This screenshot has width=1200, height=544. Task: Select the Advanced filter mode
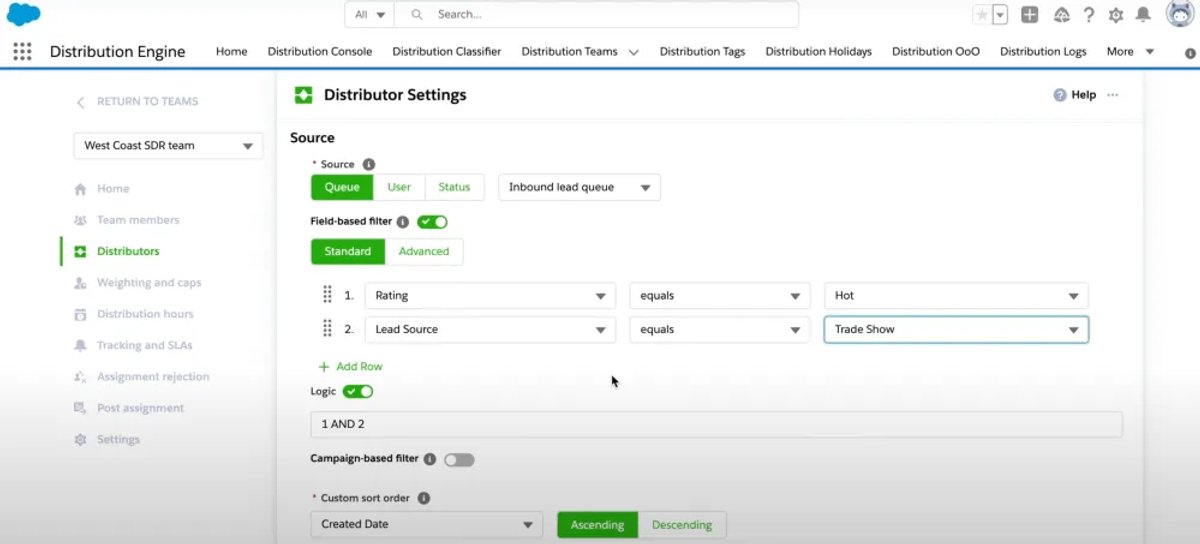click(424, 251)
